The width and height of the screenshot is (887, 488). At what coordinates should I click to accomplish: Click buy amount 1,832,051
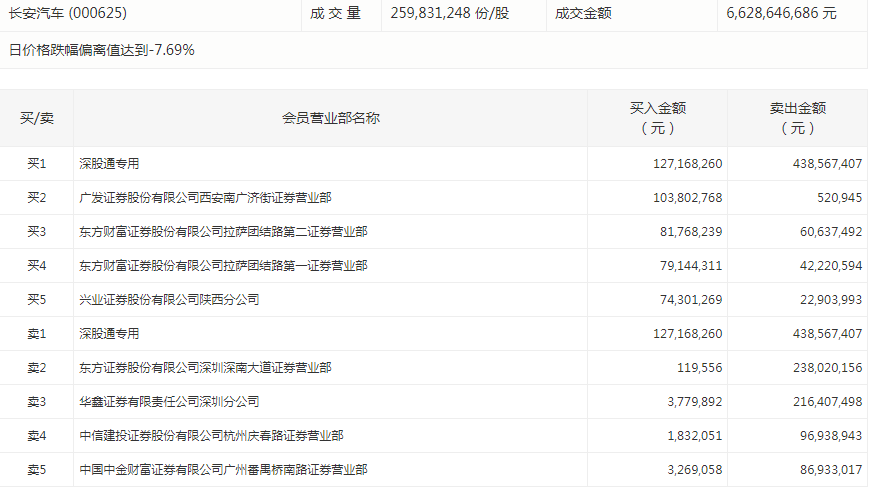(x=695, y=436)
